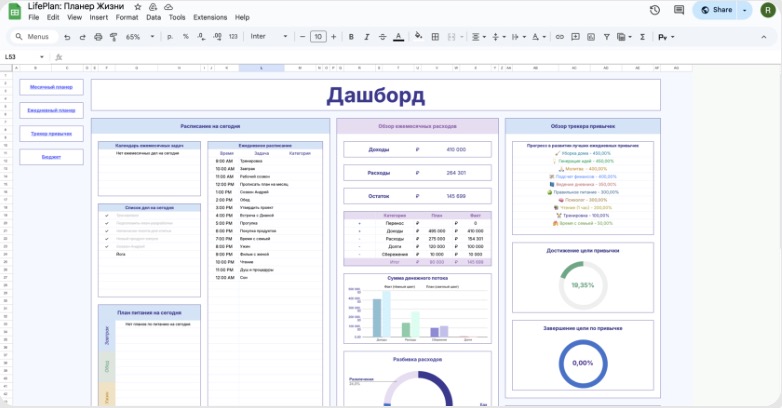Open the Insert menu

coord(99,17)
